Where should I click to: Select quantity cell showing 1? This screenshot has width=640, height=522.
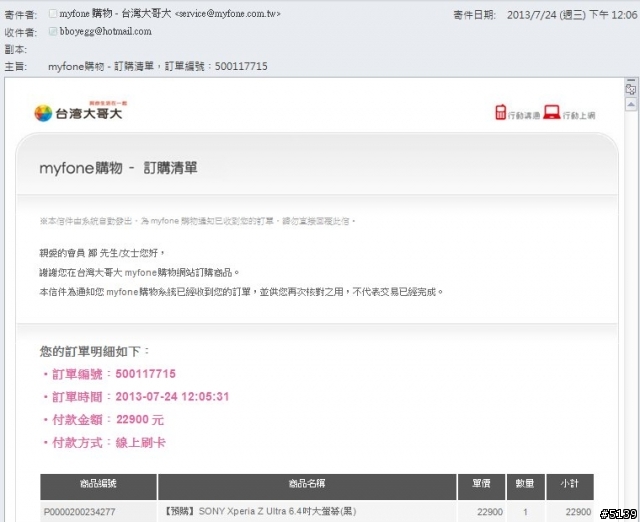(525, 512)
